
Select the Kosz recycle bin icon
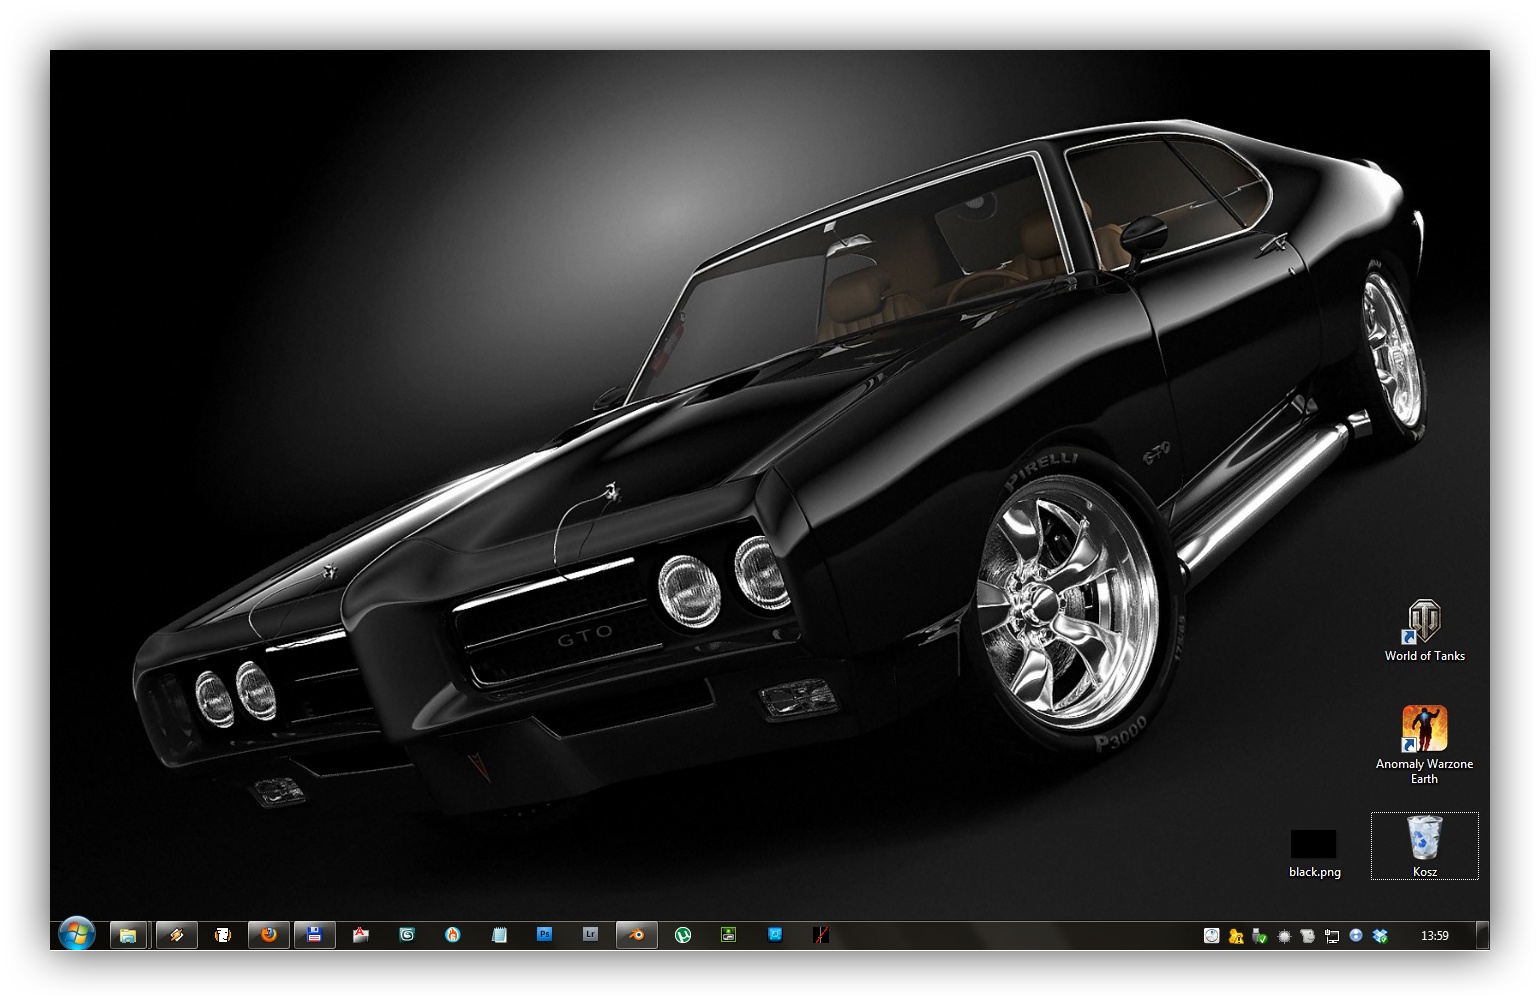[x=1424, y=844]
